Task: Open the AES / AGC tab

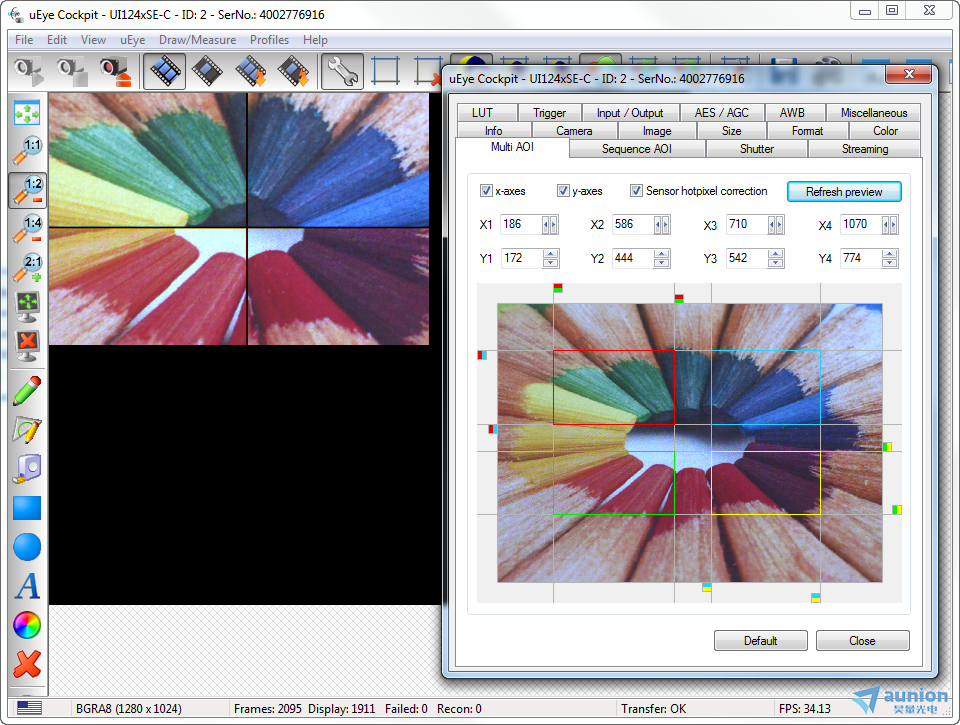Action: [x=721, y=113]
